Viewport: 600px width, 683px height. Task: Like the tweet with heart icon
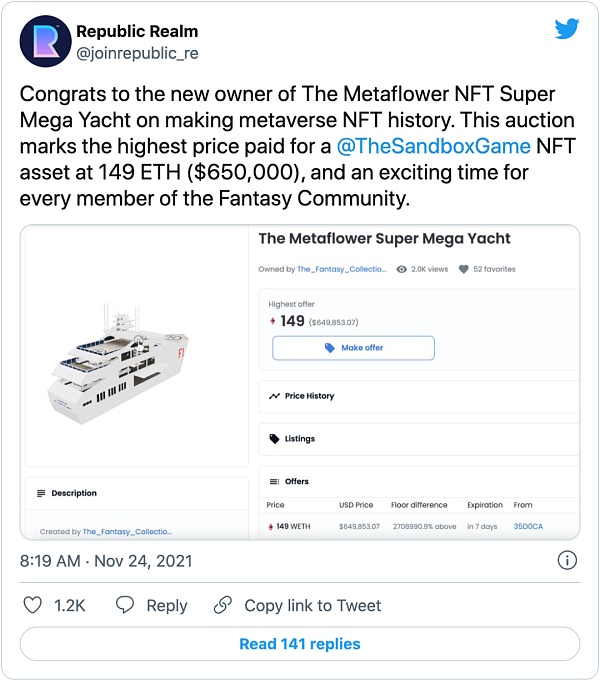32,605
